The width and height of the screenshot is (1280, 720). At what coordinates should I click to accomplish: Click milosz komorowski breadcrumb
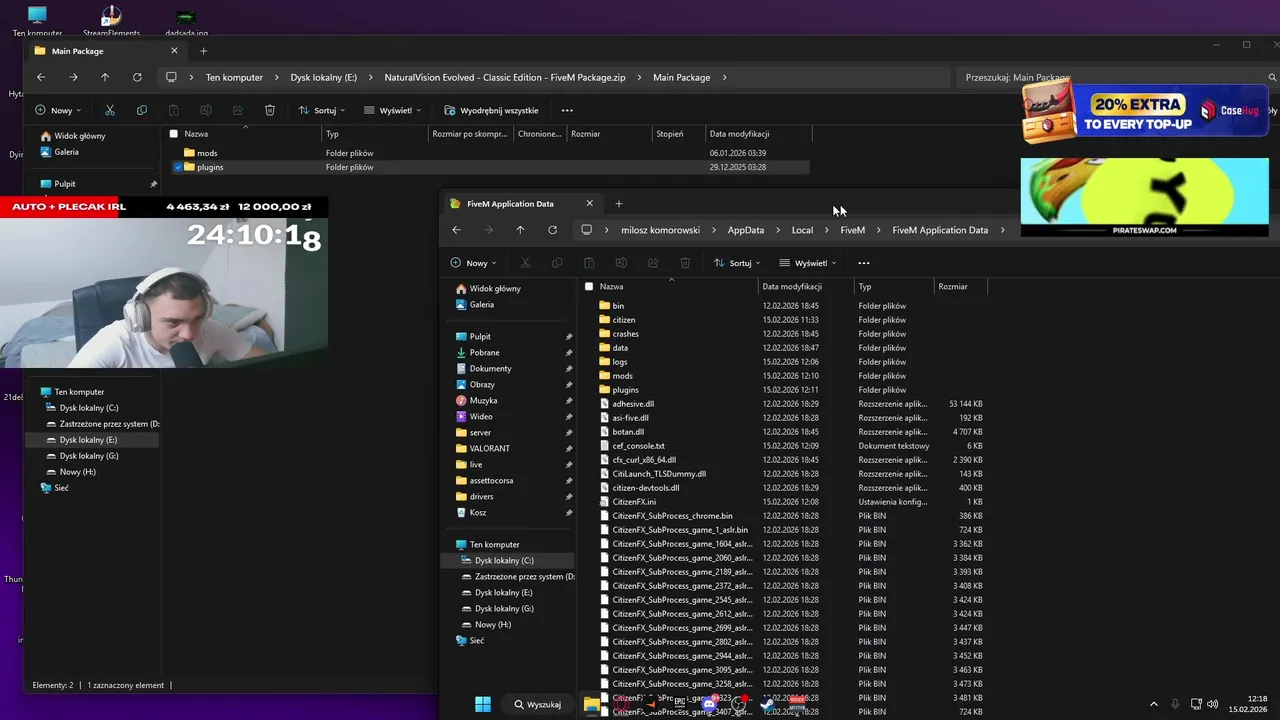tap(661, 230)
